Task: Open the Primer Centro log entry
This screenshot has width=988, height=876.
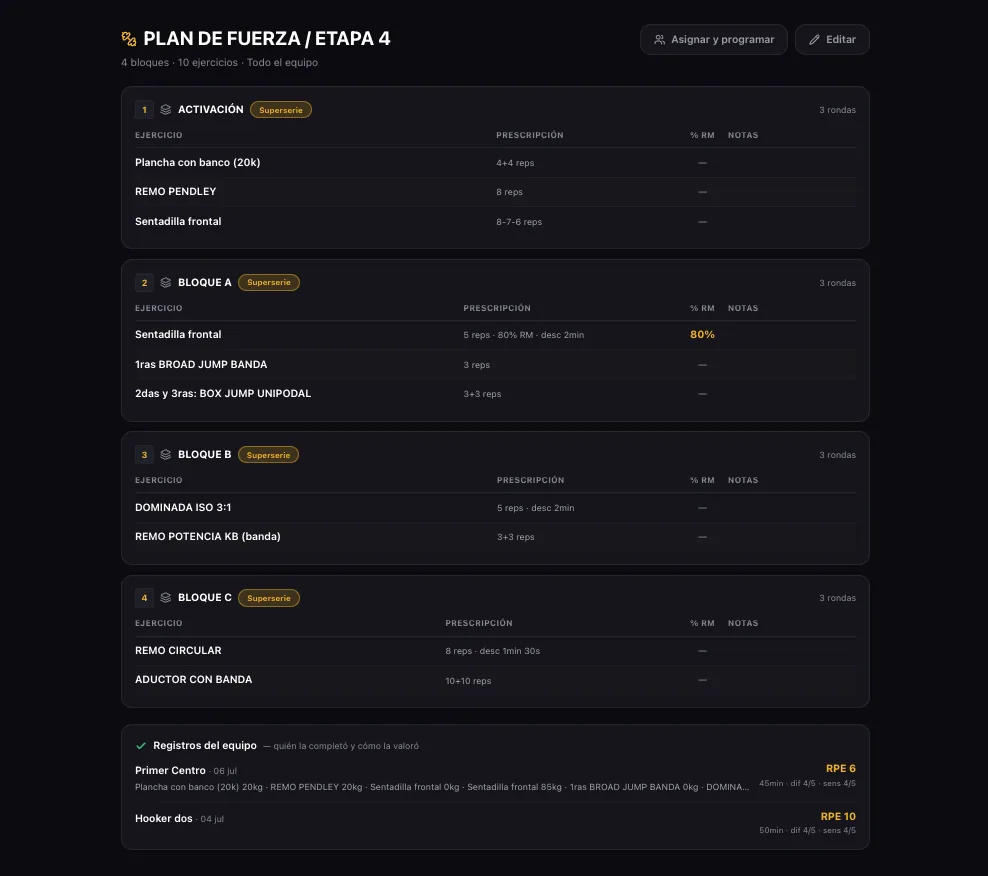Action: pyautogui.click(x=495, y=778)
